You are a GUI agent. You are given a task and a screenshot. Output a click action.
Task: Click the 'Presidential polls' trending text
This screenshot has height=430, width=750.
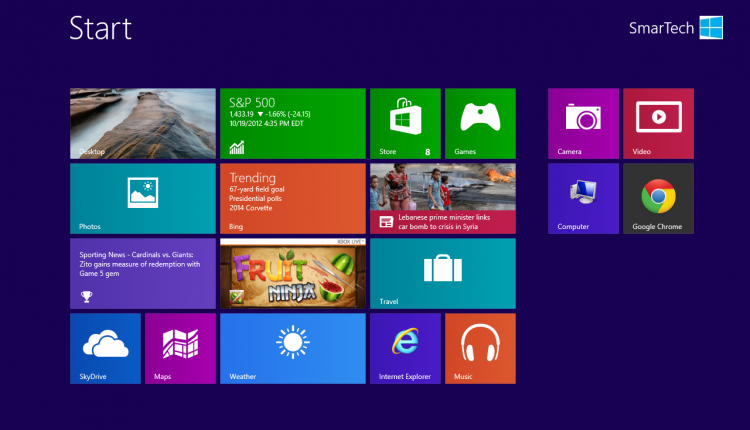[255, 198]
